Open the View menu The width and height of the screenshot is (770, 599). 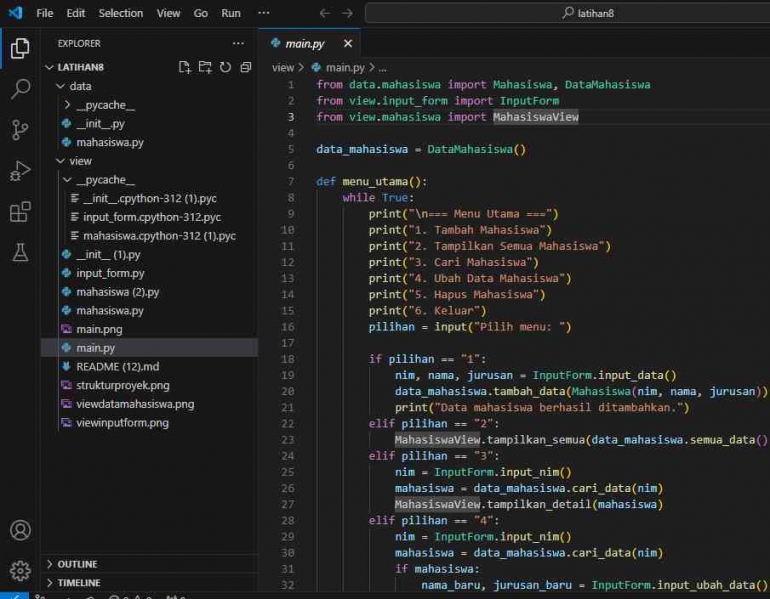168,13
